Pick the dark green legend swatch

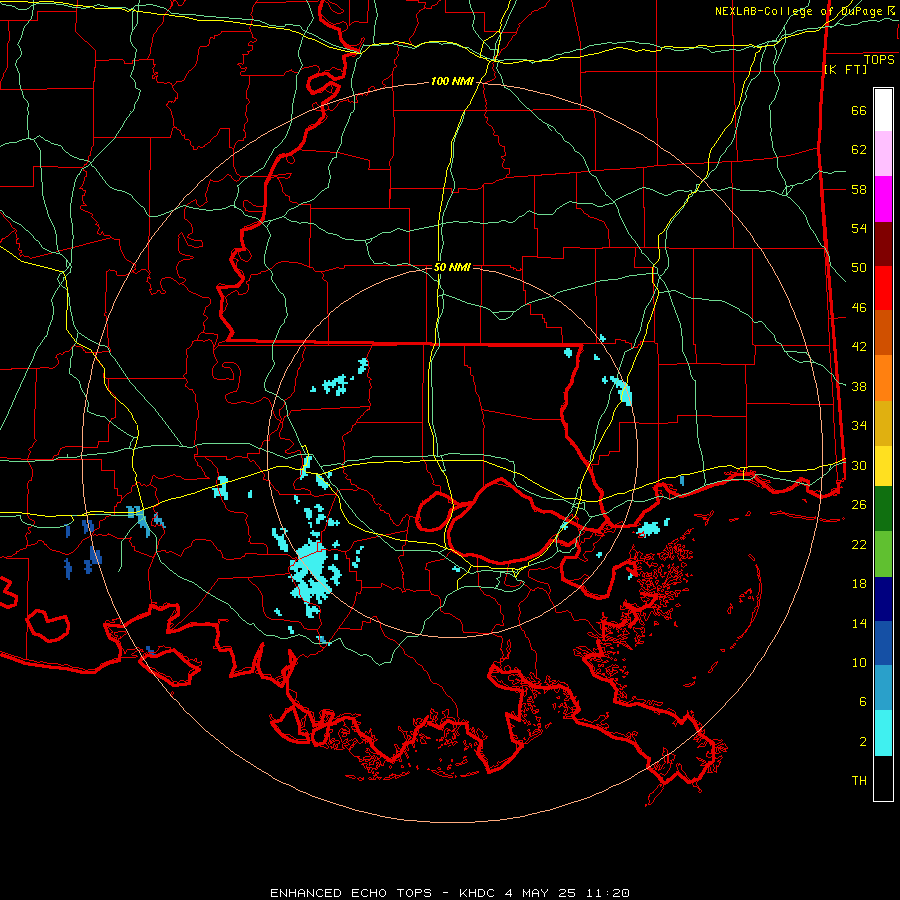tap(883, 509)
